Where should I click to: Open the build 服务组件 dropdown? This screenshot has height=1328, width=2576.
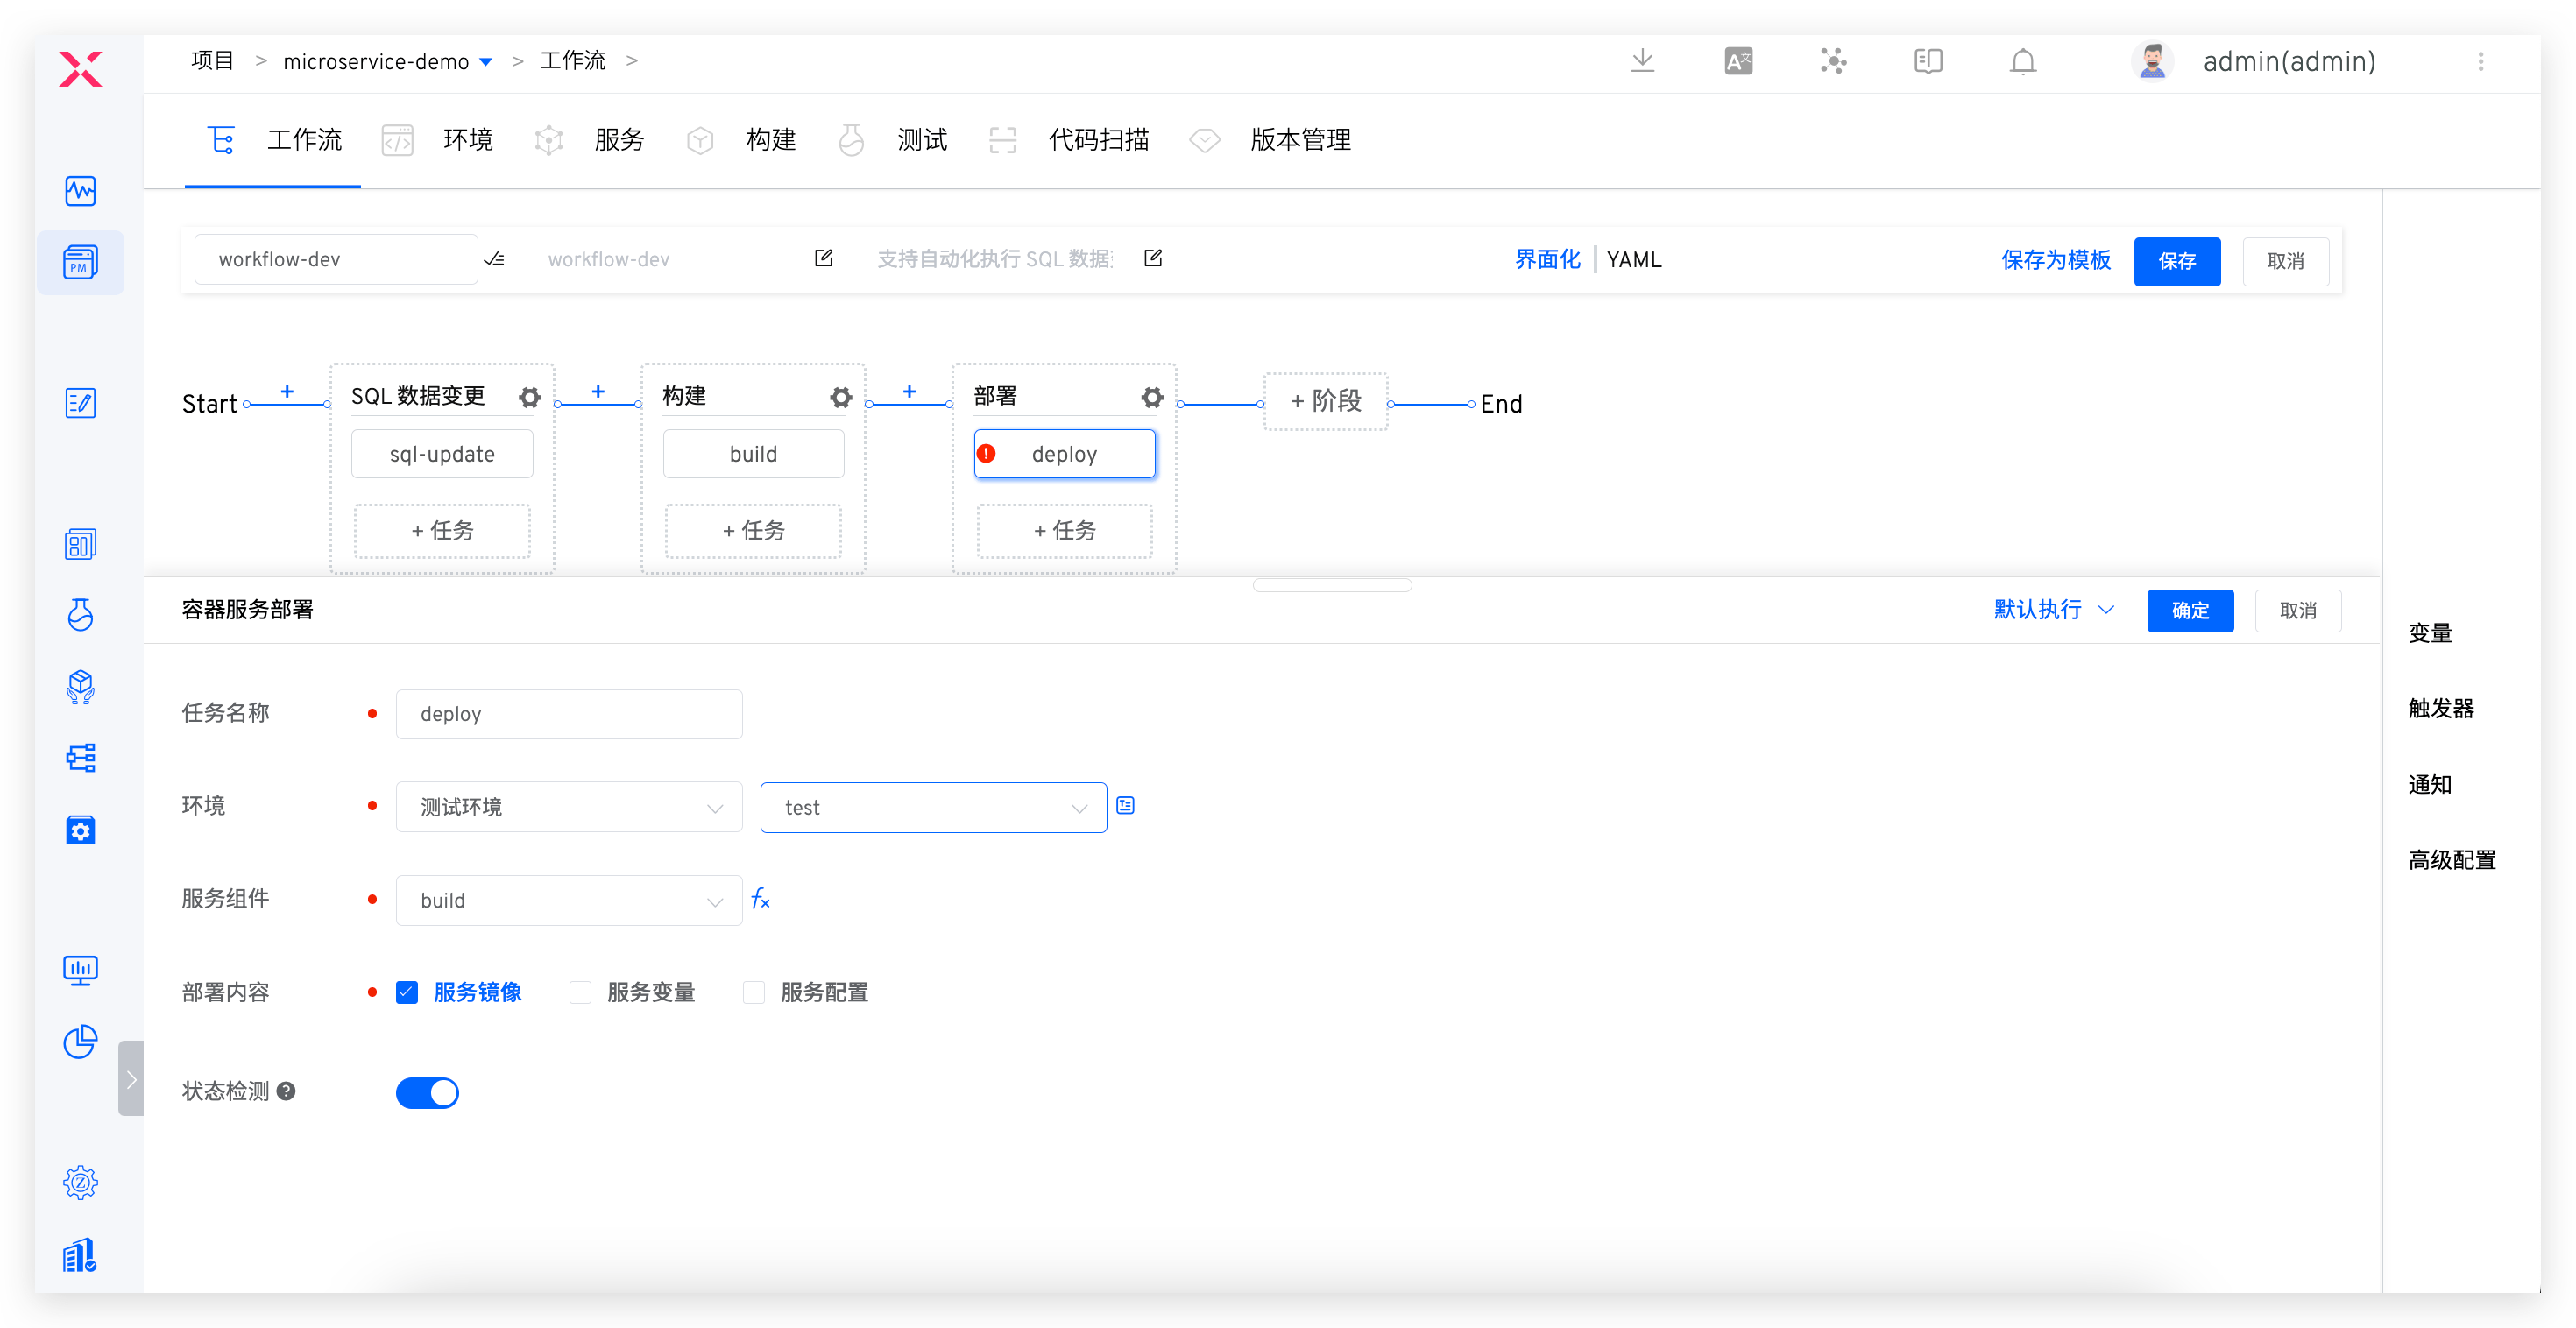click(569, 899)
